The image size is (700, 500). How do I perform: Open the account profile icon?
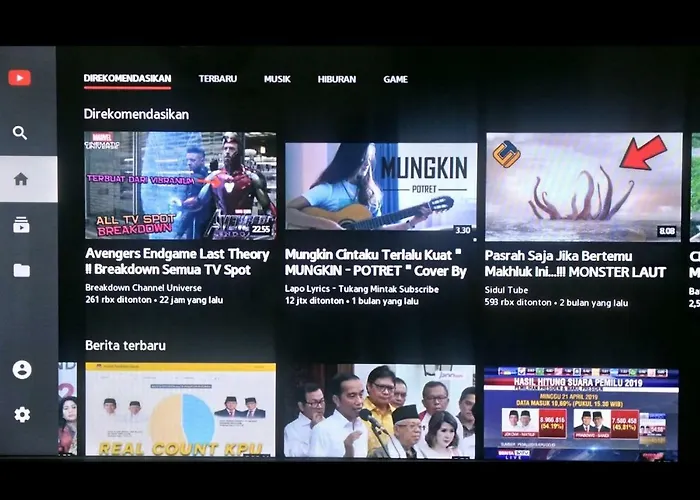pos(22,370)
